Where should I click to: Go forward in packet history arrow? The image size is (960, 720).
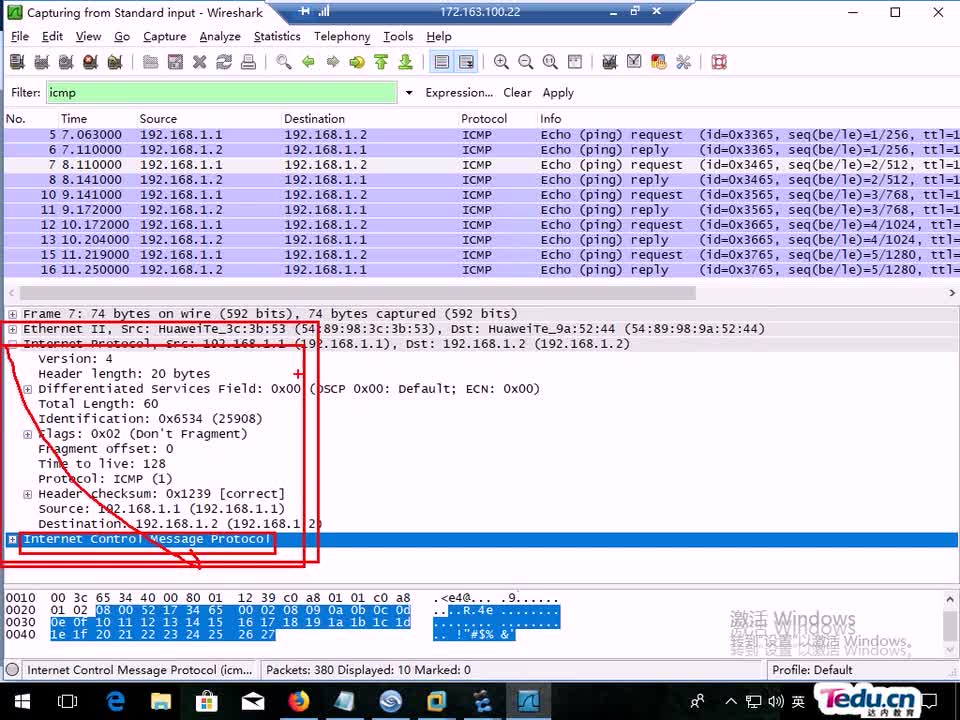click(332, 62)
